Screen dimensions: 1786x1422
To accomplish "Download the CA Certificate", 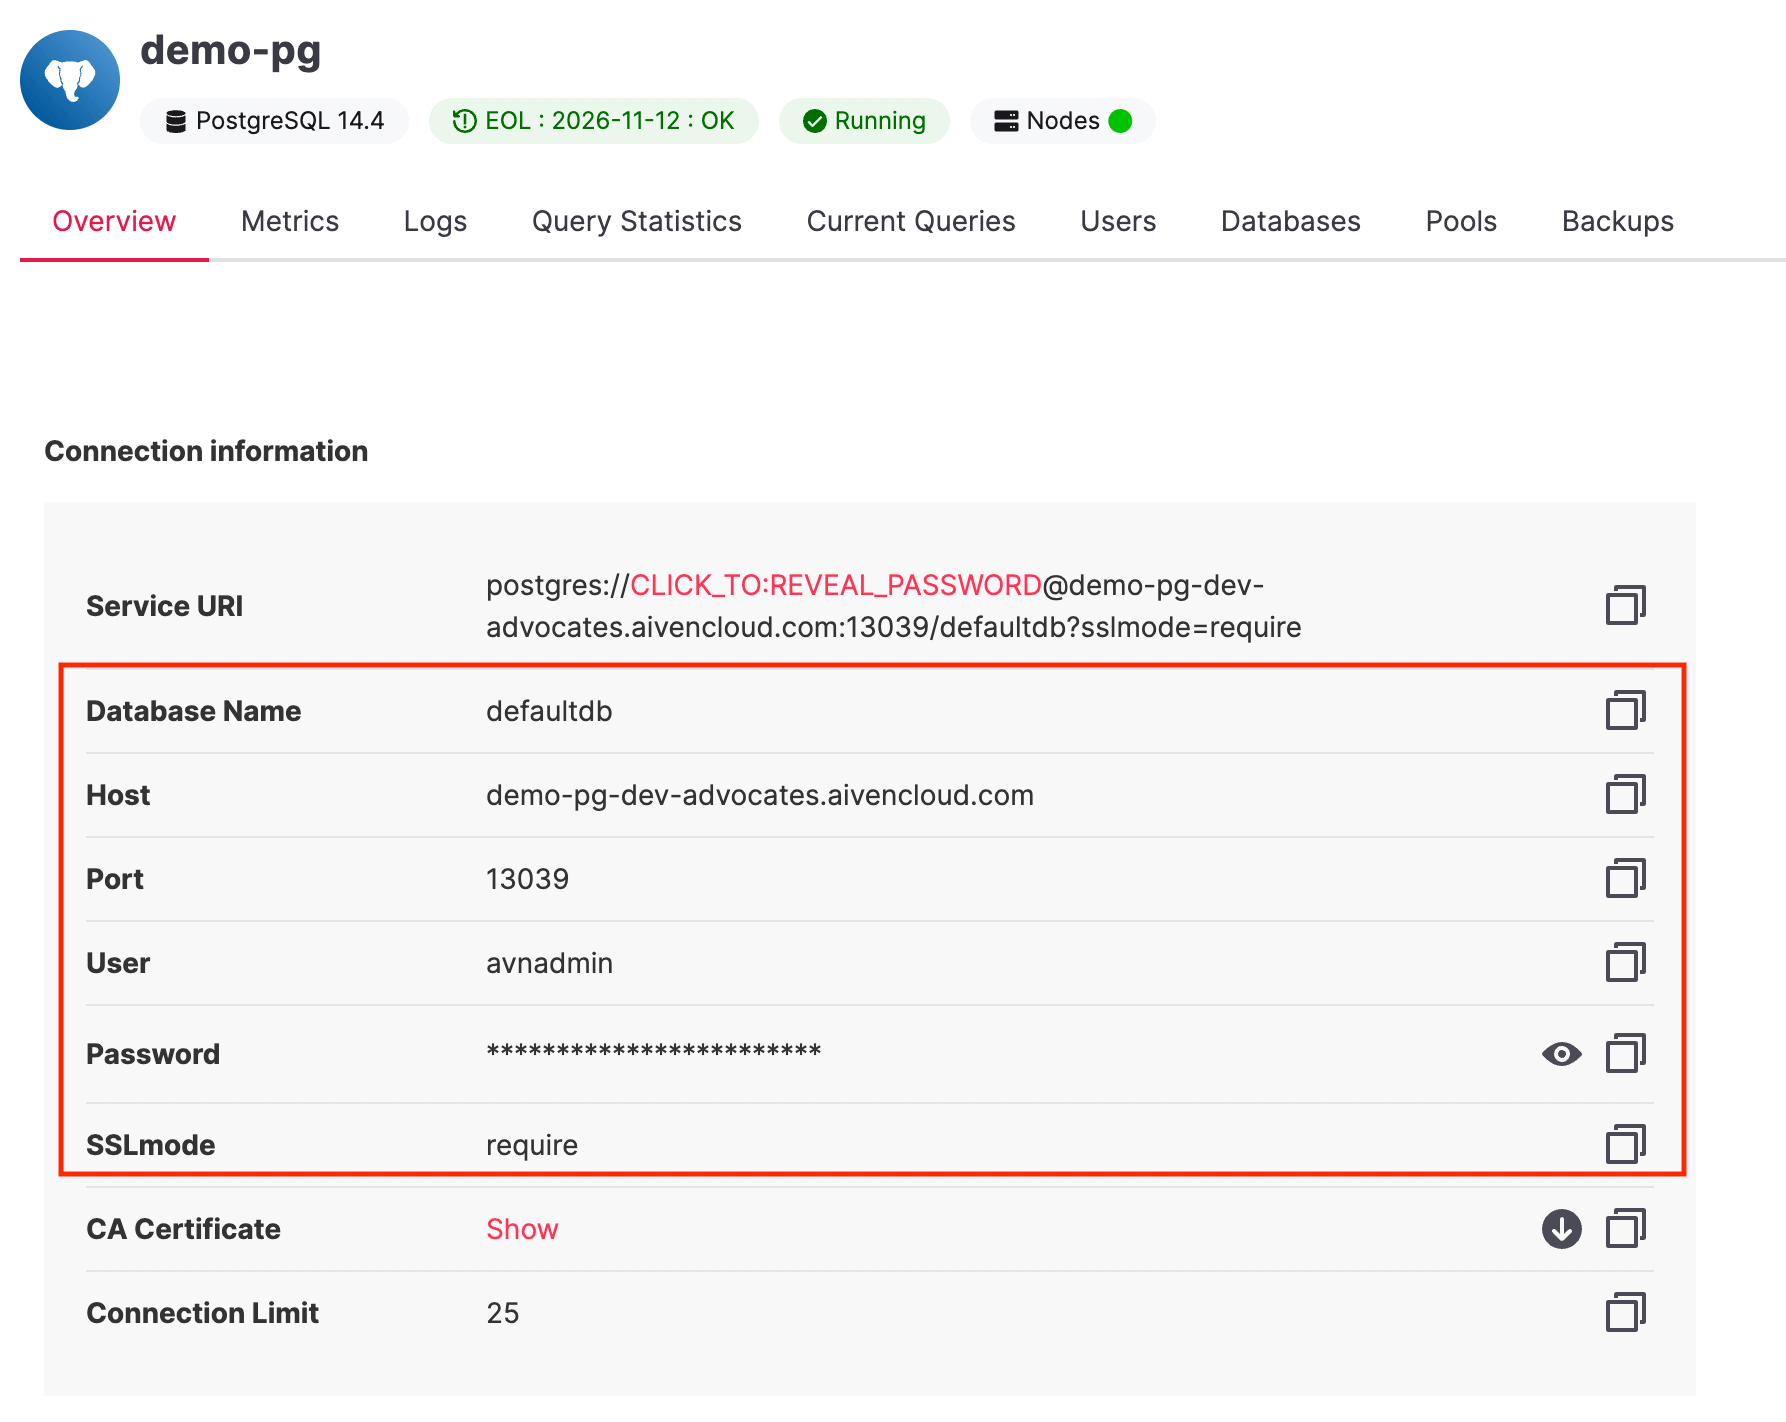I will tap(1561, 1229).
